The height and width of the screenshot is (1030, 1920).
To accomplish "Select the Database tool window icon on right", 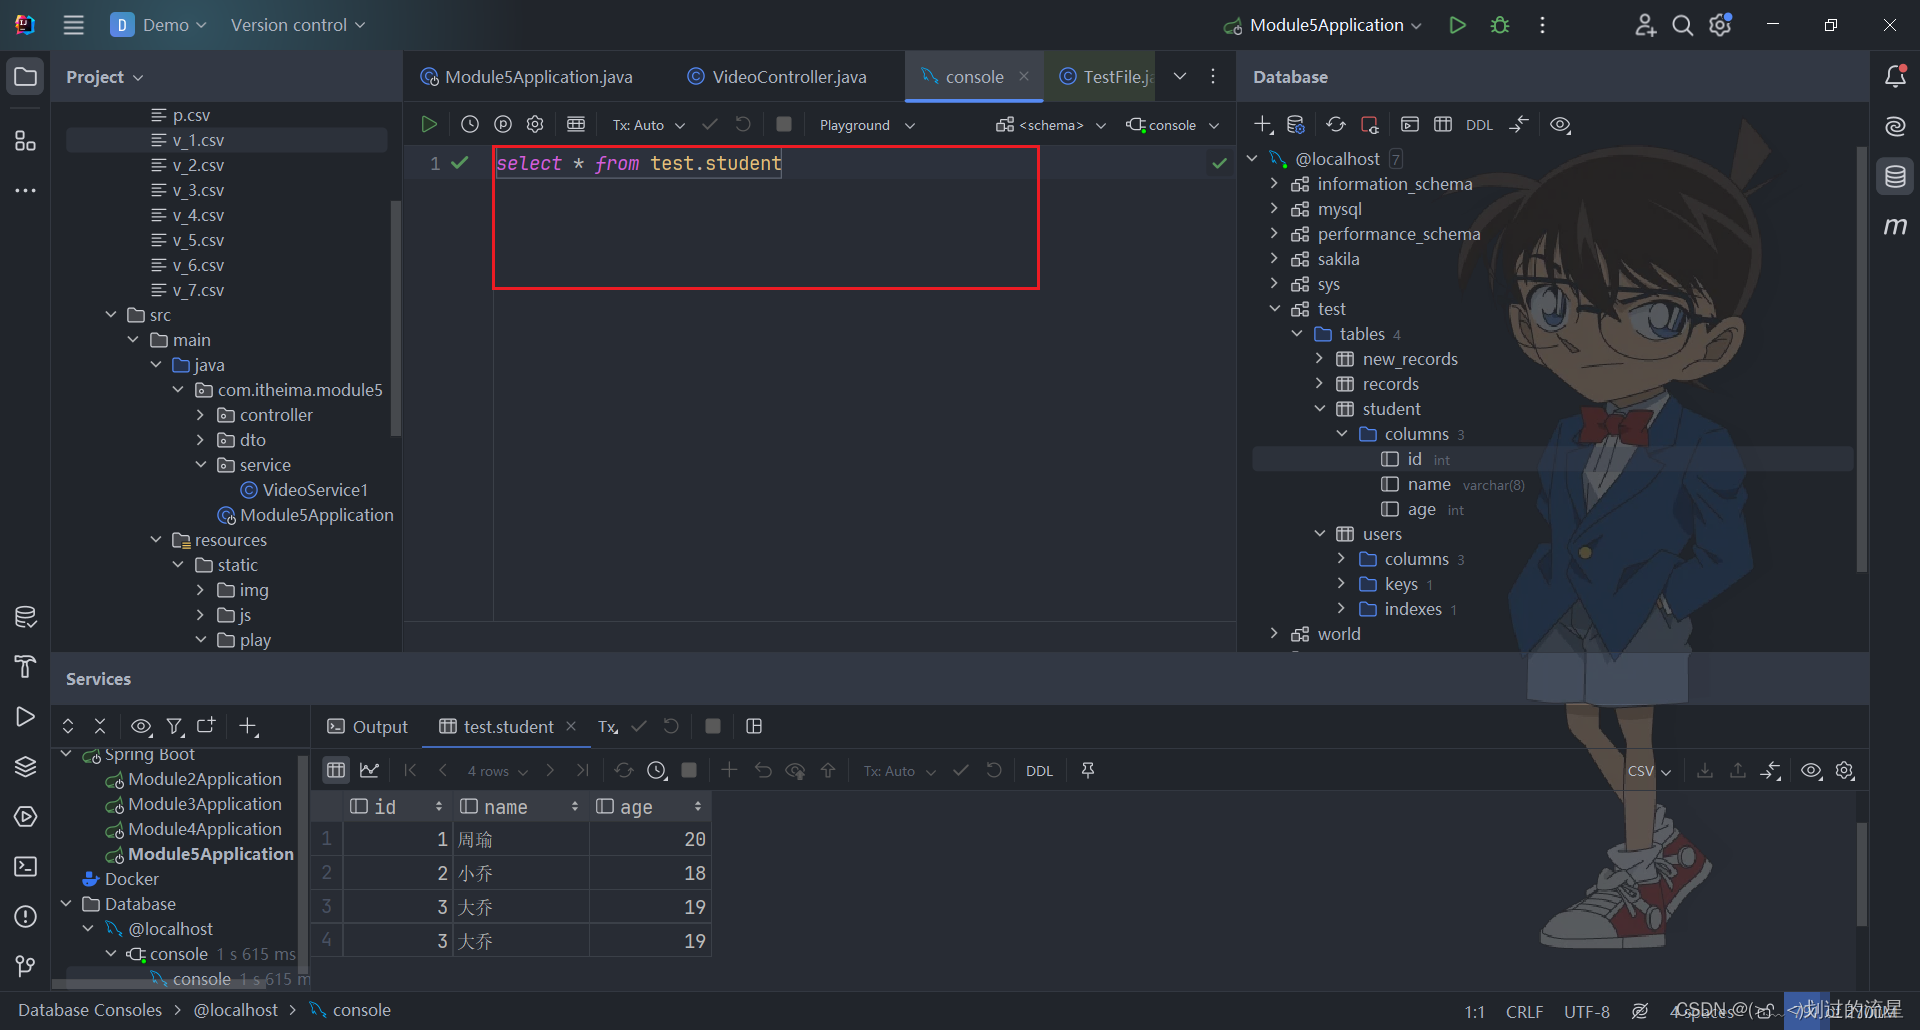I will [1895, 177].
